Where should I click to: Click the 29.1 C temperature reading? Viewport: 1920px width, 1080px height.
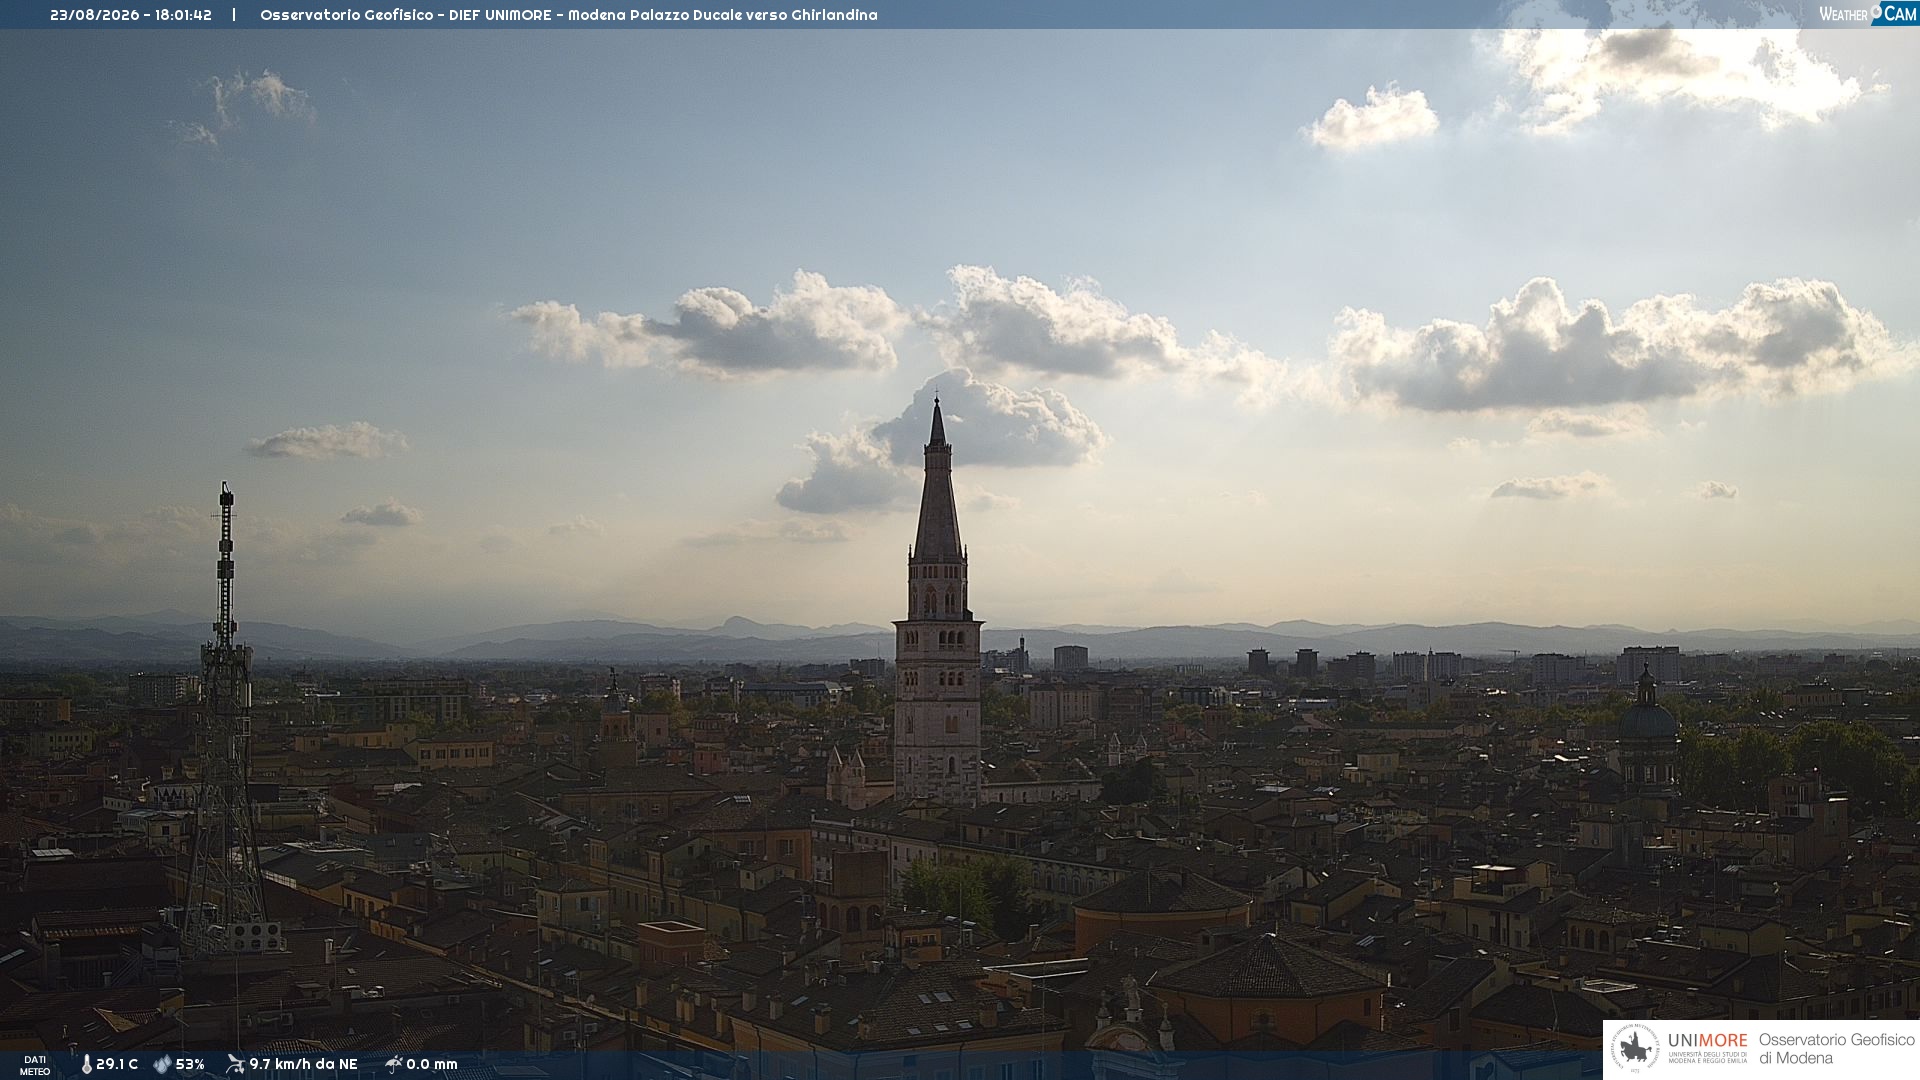coord(117,1065)
